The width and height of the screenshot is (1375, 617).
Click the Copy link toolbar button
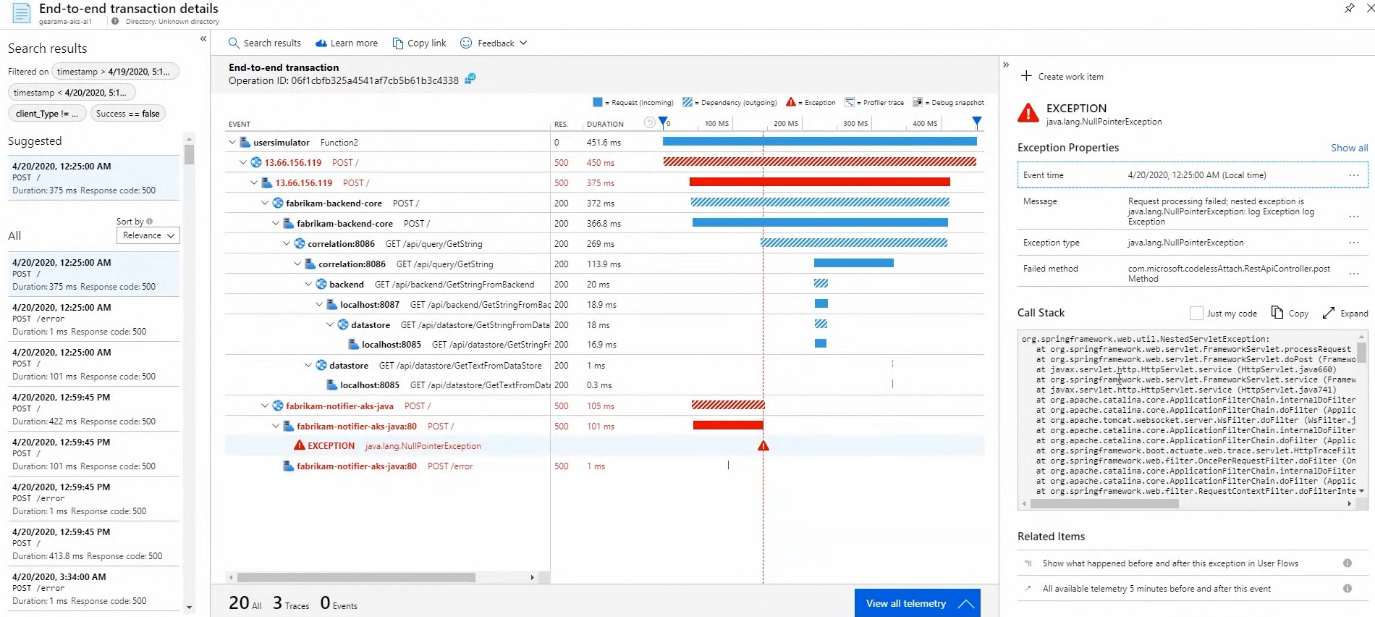pyautogui.click(x=419, y=43)
